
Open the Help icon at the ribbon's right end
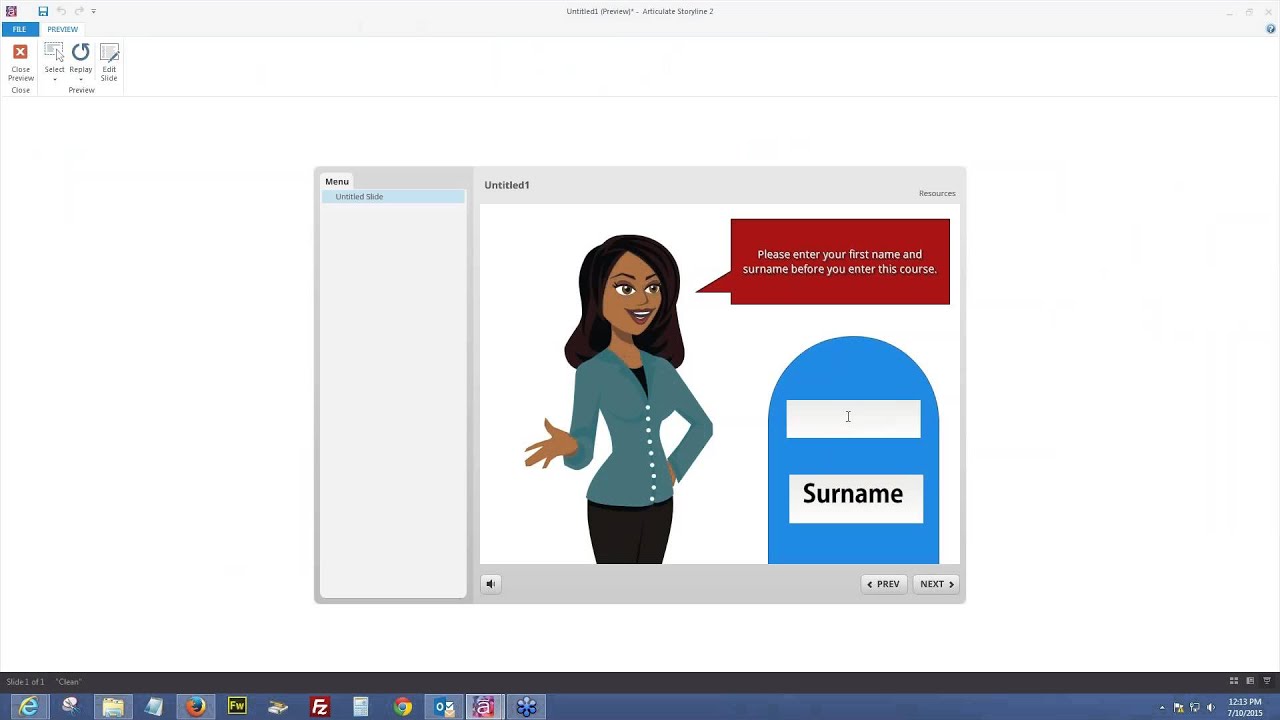pyautogui.click(x=1271, y=29)
